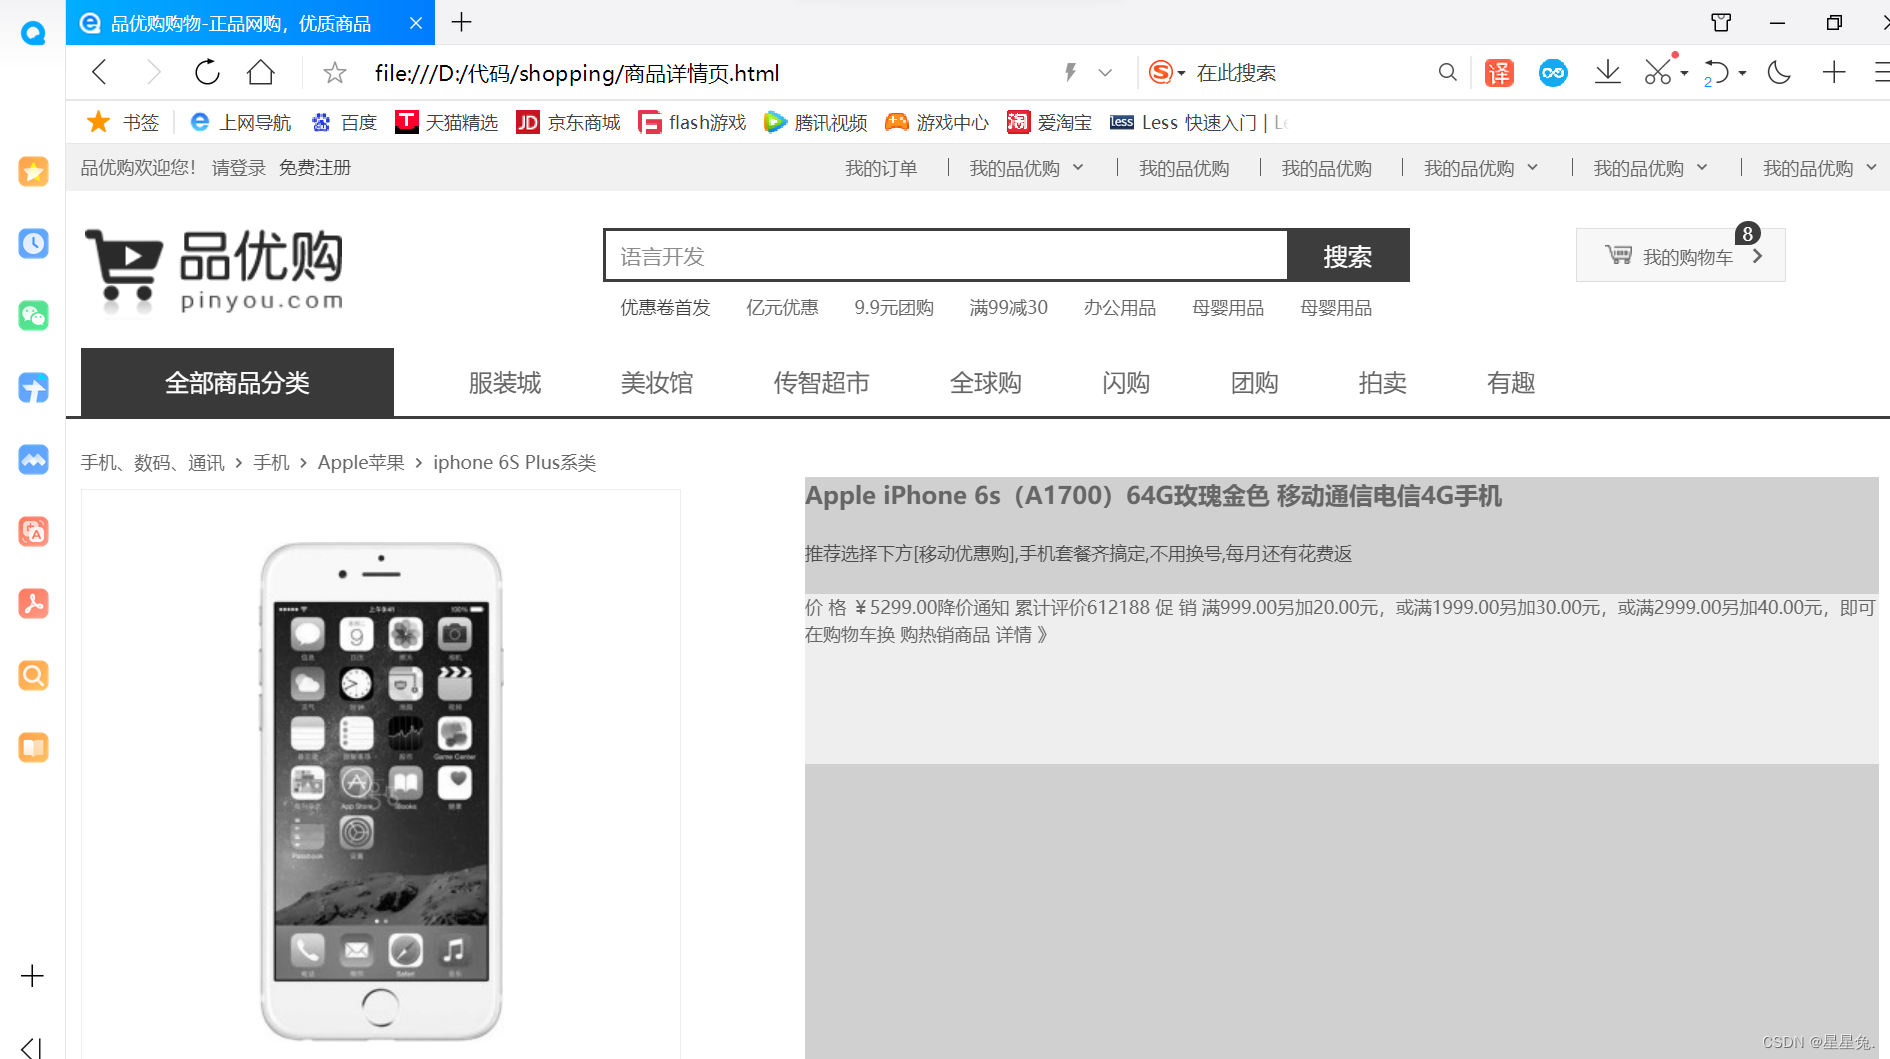Click the sidebar blue bird icon
This screenshot has height=1059, width=1890.
click(x=33, y=387)
